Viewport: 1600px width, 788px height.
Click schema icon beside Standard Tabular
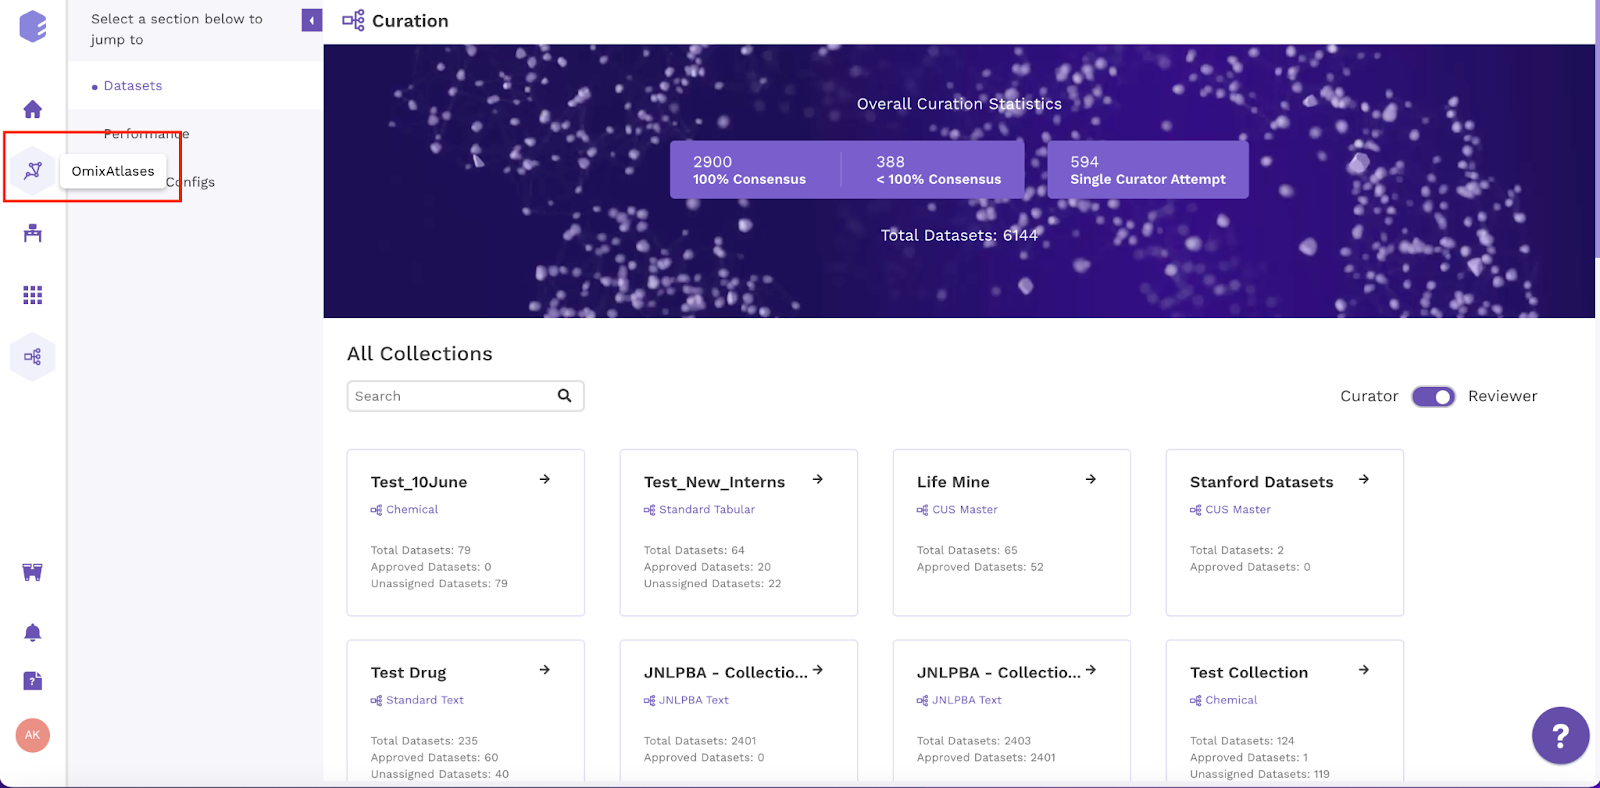[x=649, y=510]
